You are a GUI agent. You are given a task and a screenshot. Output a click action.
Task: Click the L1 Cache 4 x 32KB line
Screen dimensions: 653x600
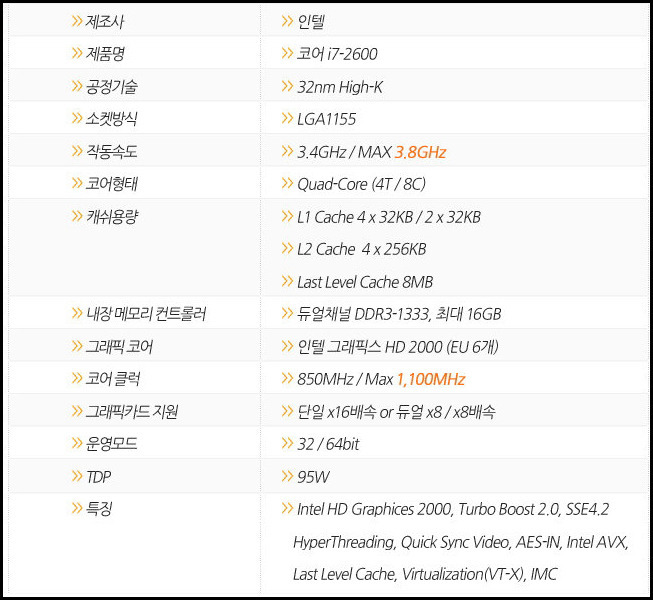389,217
